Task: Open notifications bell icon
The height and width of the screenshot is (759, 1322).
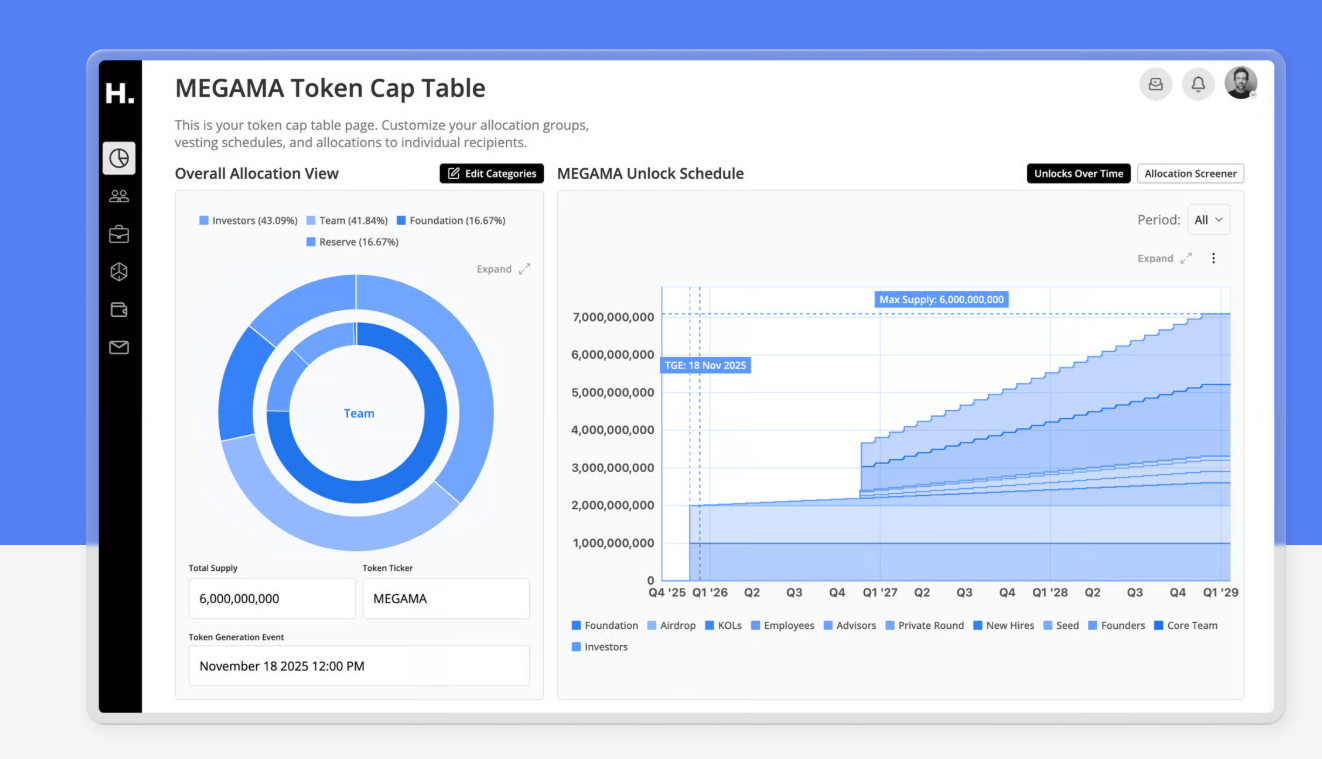Action: 1198,84
